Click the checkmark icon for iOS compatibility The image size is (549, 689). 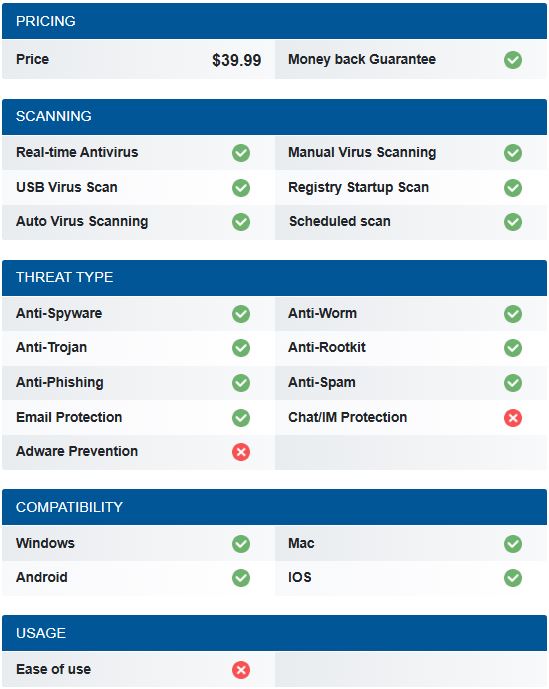(513, 578)
